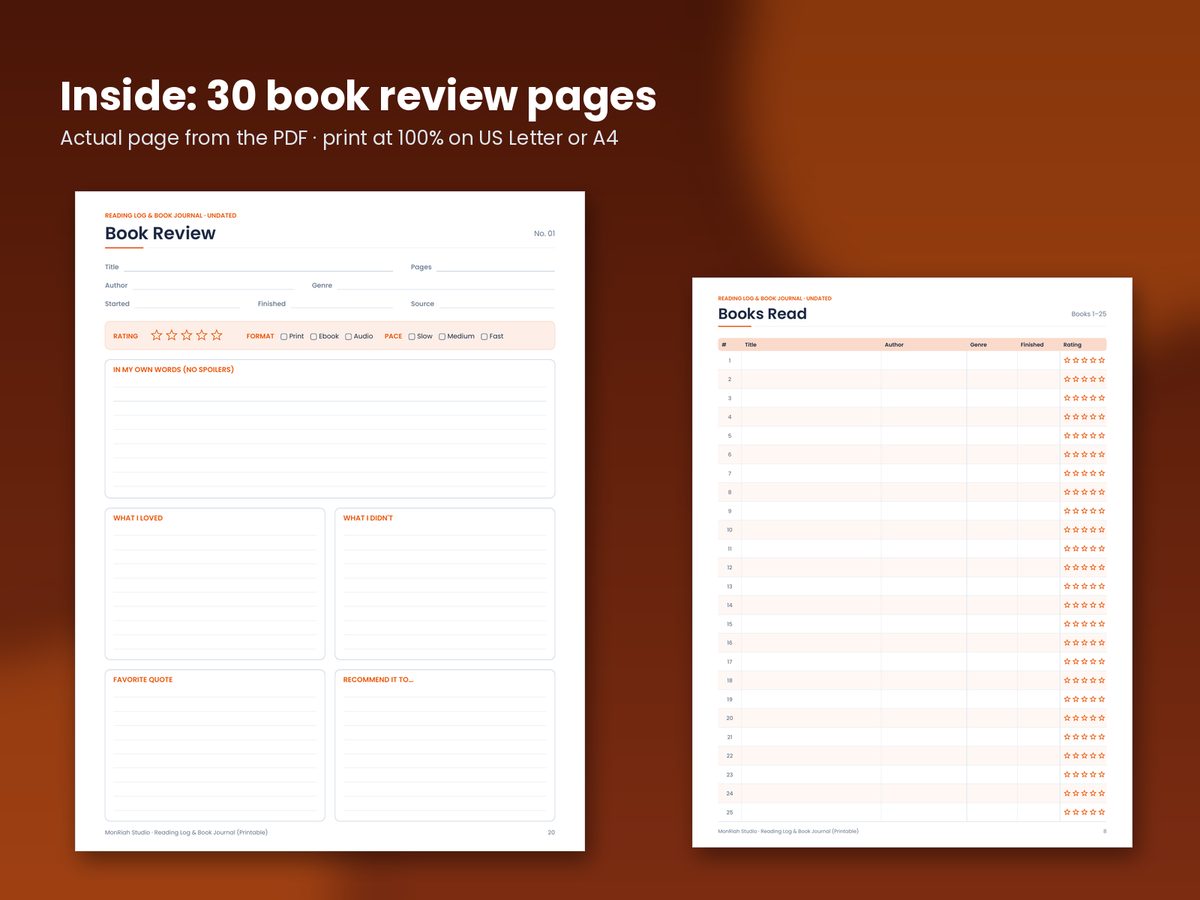
Task: Click the Genre column header in Books Read
Action: click(x=978, y=345)
